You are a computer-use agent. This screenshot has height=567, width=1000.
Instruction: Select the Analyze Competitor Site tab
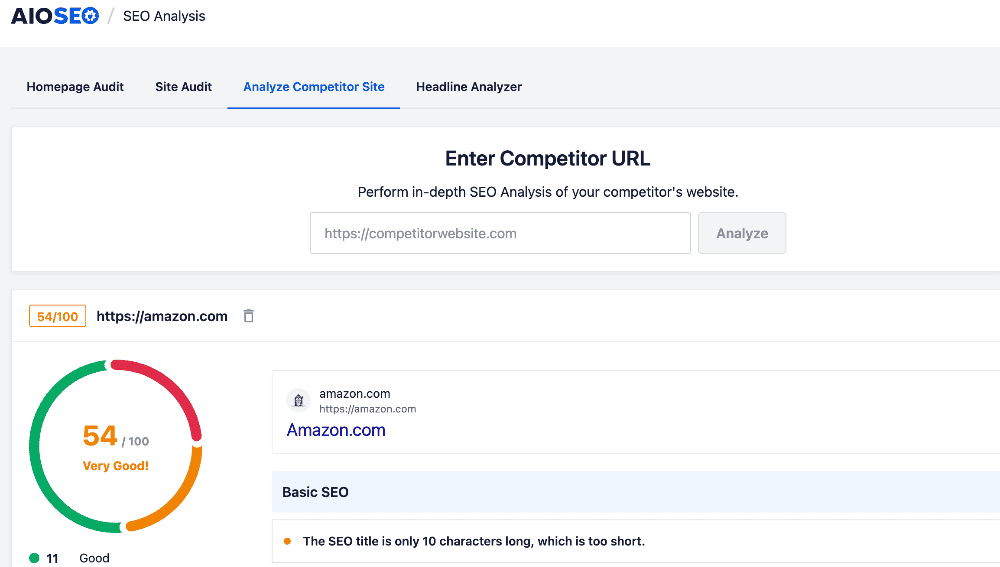(x=314, y=87)
